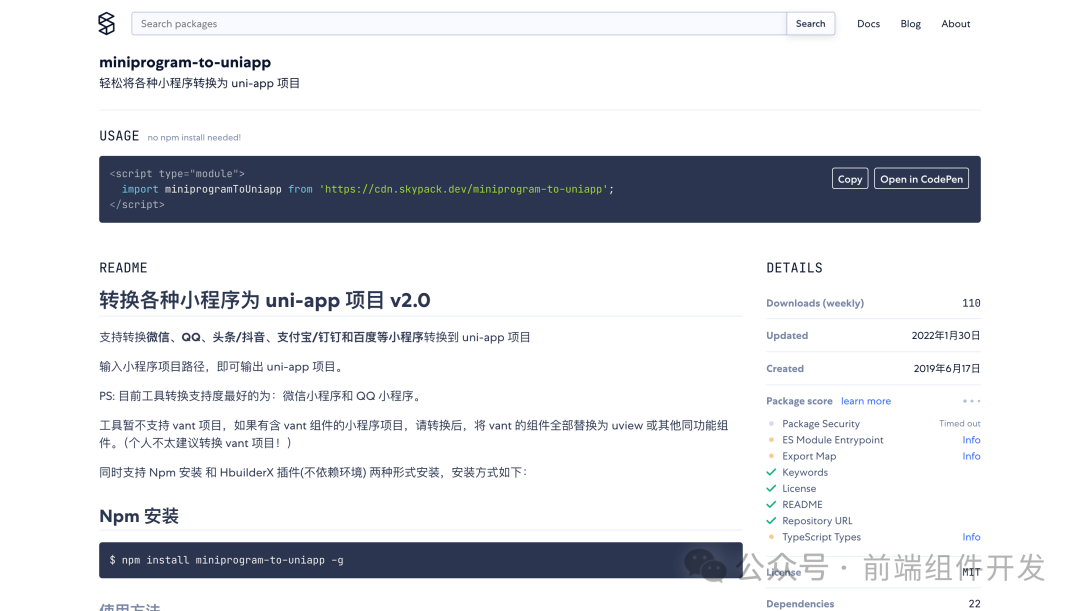1080x611 pixels.
Task: Open Info for TypeScript Types
Action: [x=971, y=537]
